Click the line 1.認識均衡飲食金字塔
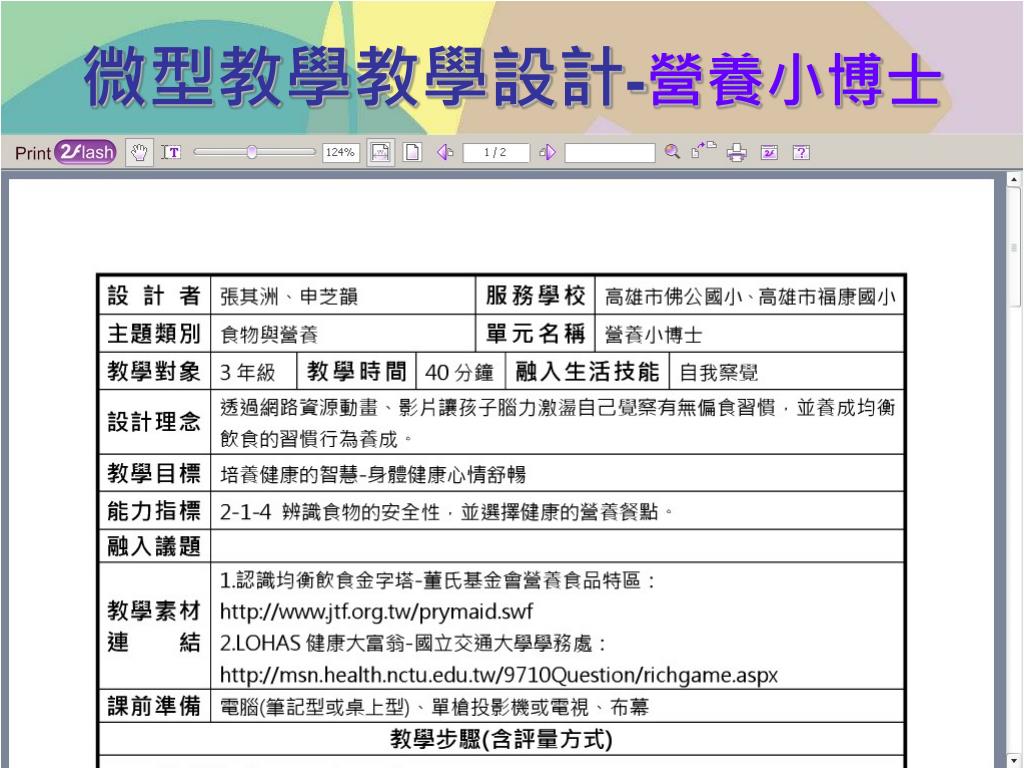Screen dimensions: 1024x768 pyautogui.click(x=438, y=580)
